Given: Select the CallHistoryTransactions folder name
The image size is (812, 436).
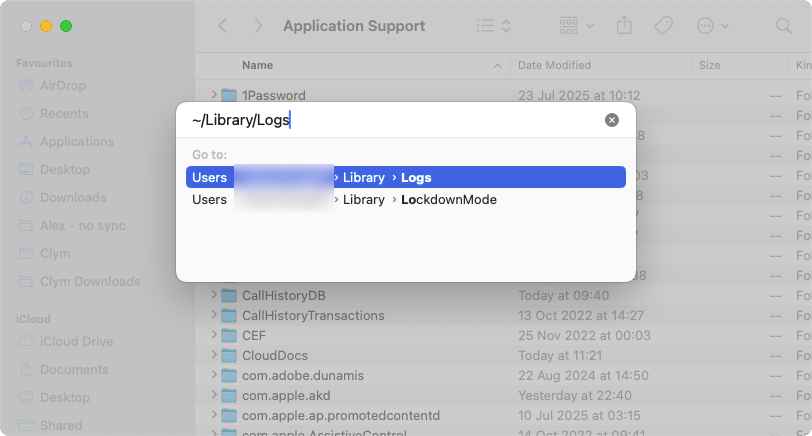Looking at the screenshot, I should pyautogui.click(x=313, y=315).
